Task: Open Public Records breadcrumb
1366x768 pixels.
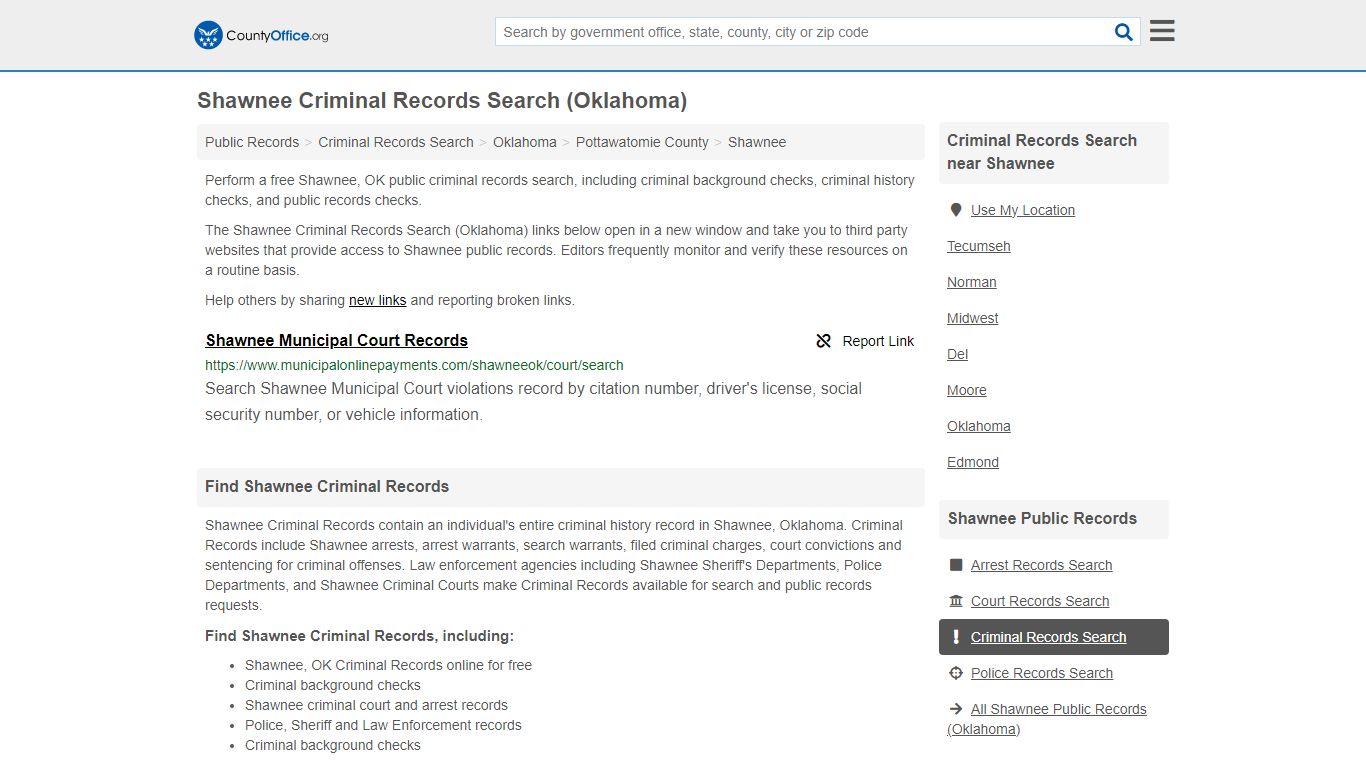Action: coord(252,142)
